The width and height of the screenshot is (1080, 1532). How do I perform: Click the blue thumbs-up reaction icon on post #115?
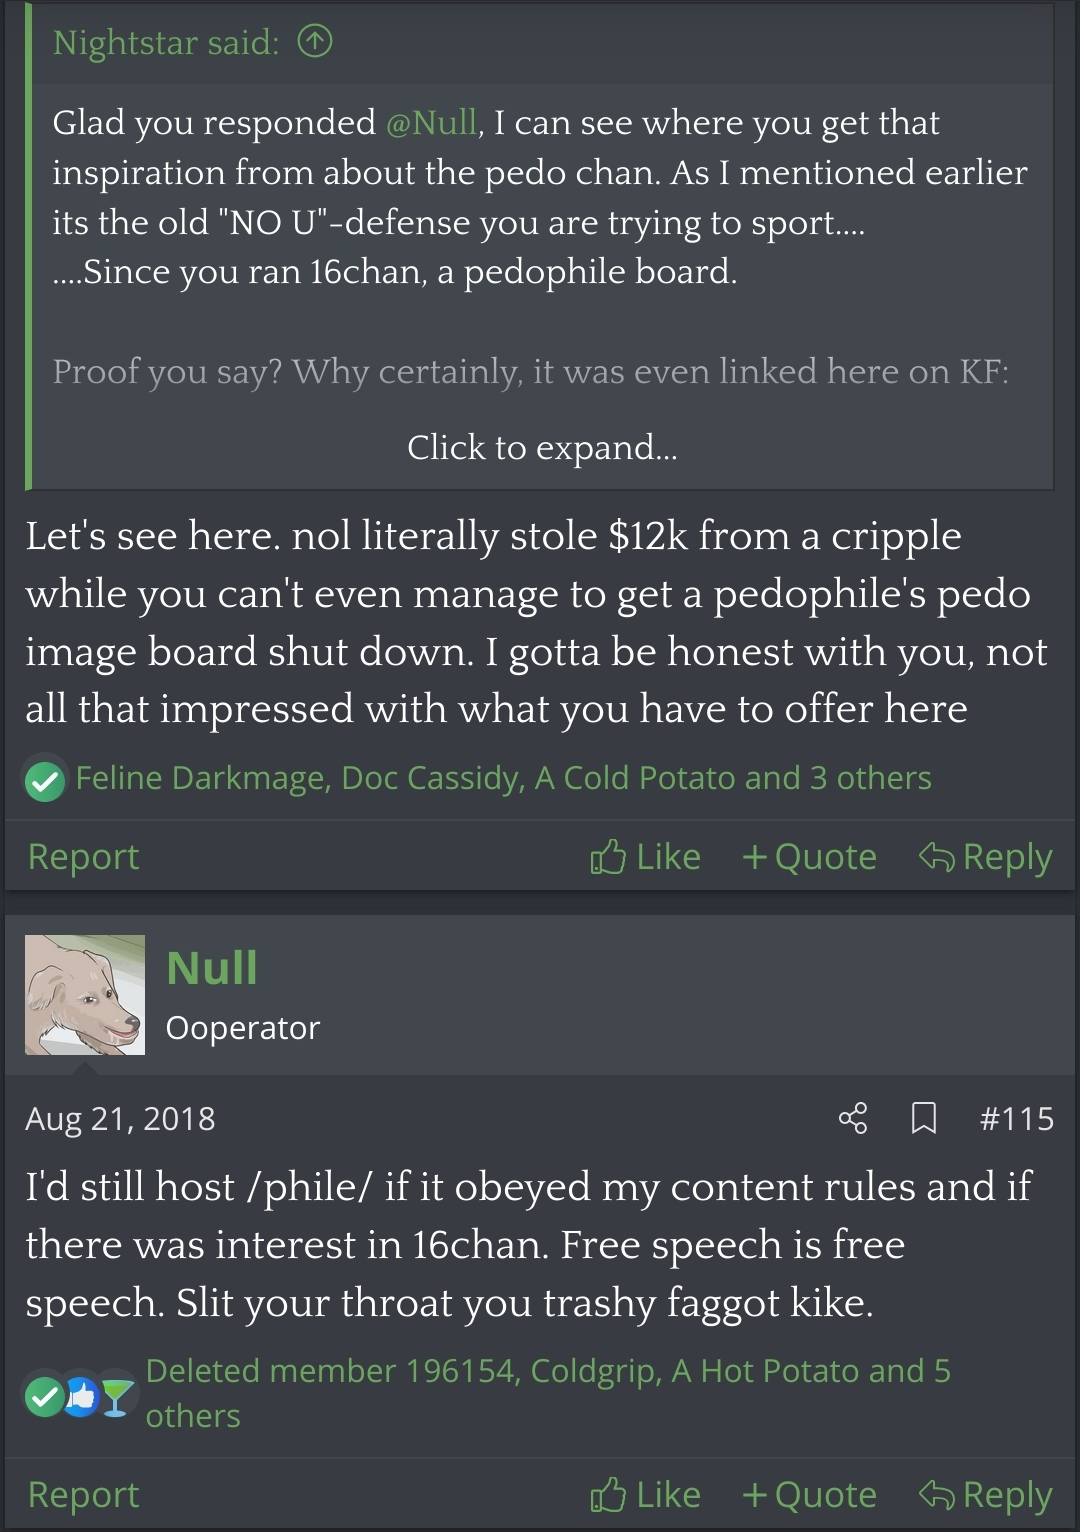point(81,1396)
